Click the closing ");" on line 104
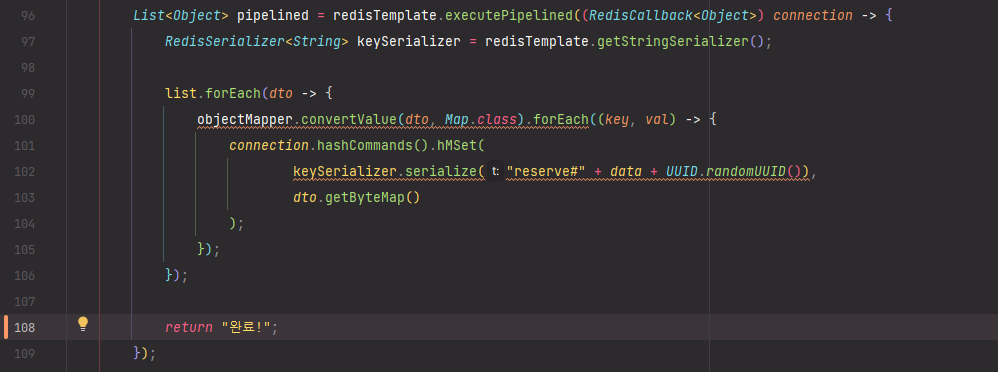 (237, 224)
